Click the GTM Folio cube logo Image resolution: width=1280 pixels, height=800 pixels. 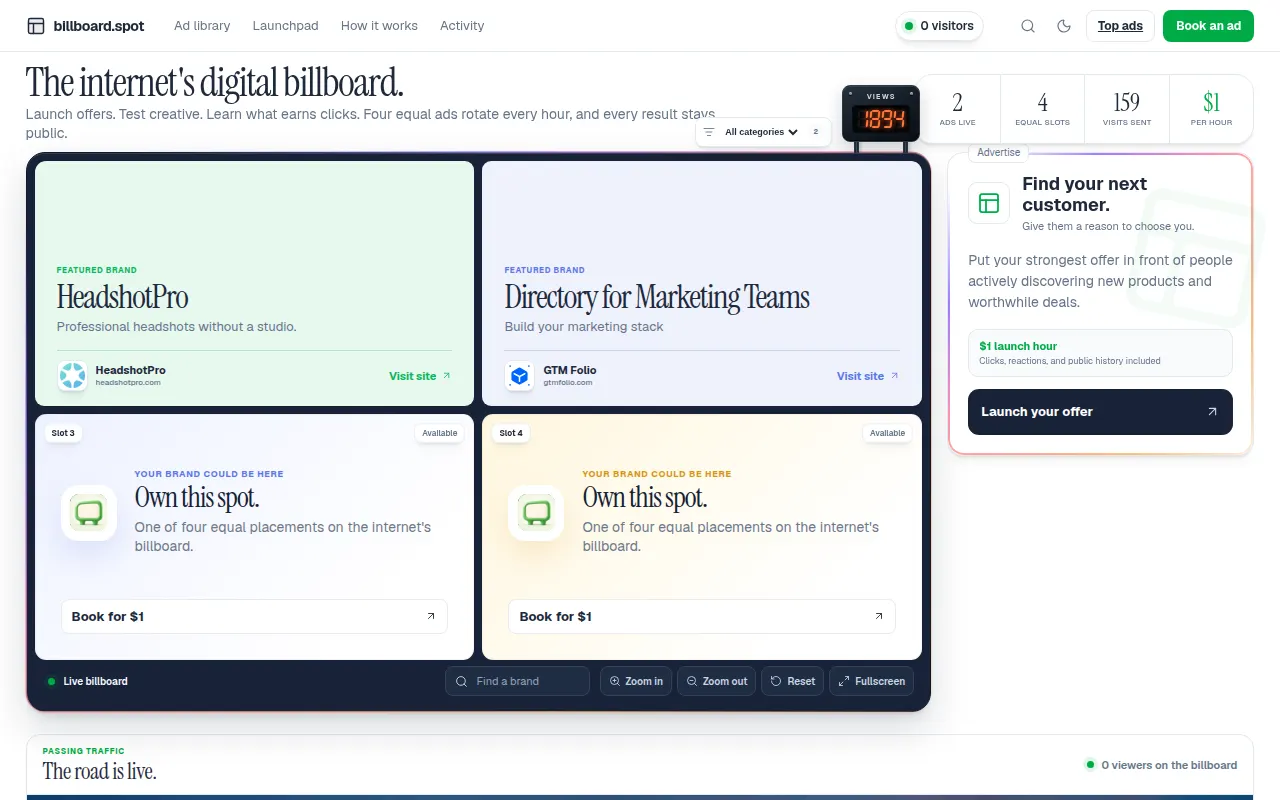520,376
